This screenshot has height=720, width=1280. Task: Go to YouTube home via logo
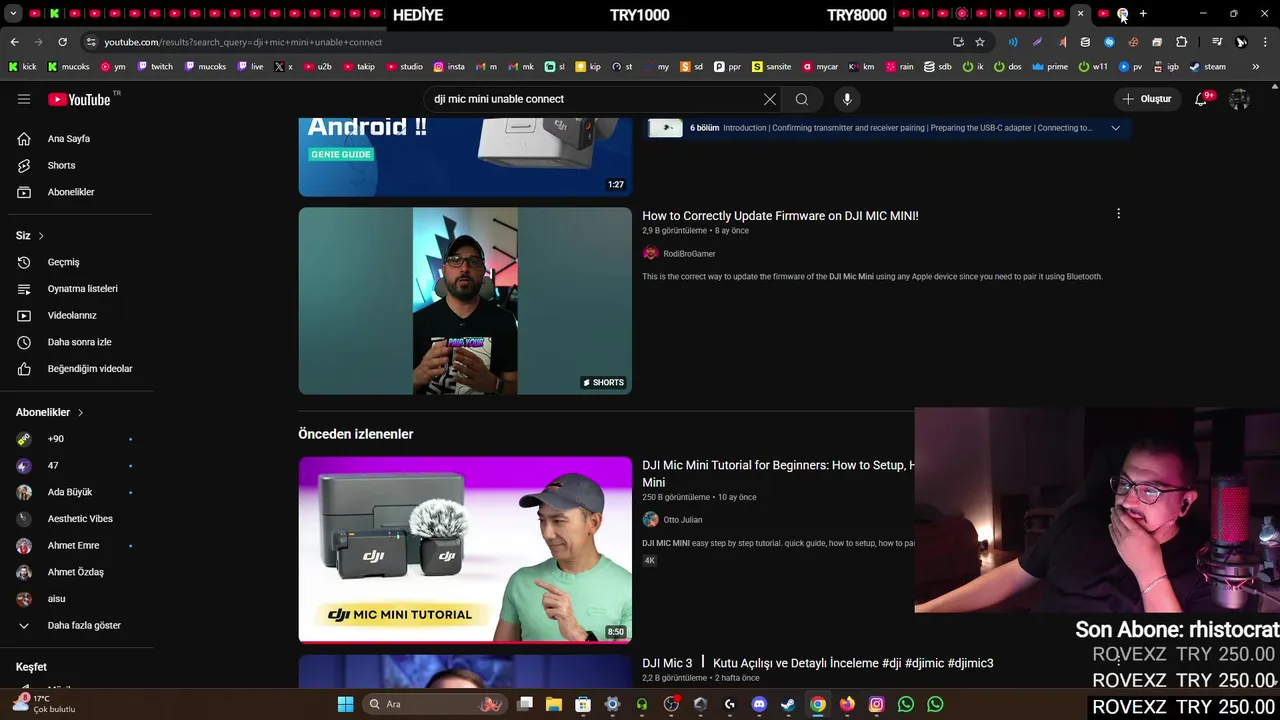click(79, 99)
